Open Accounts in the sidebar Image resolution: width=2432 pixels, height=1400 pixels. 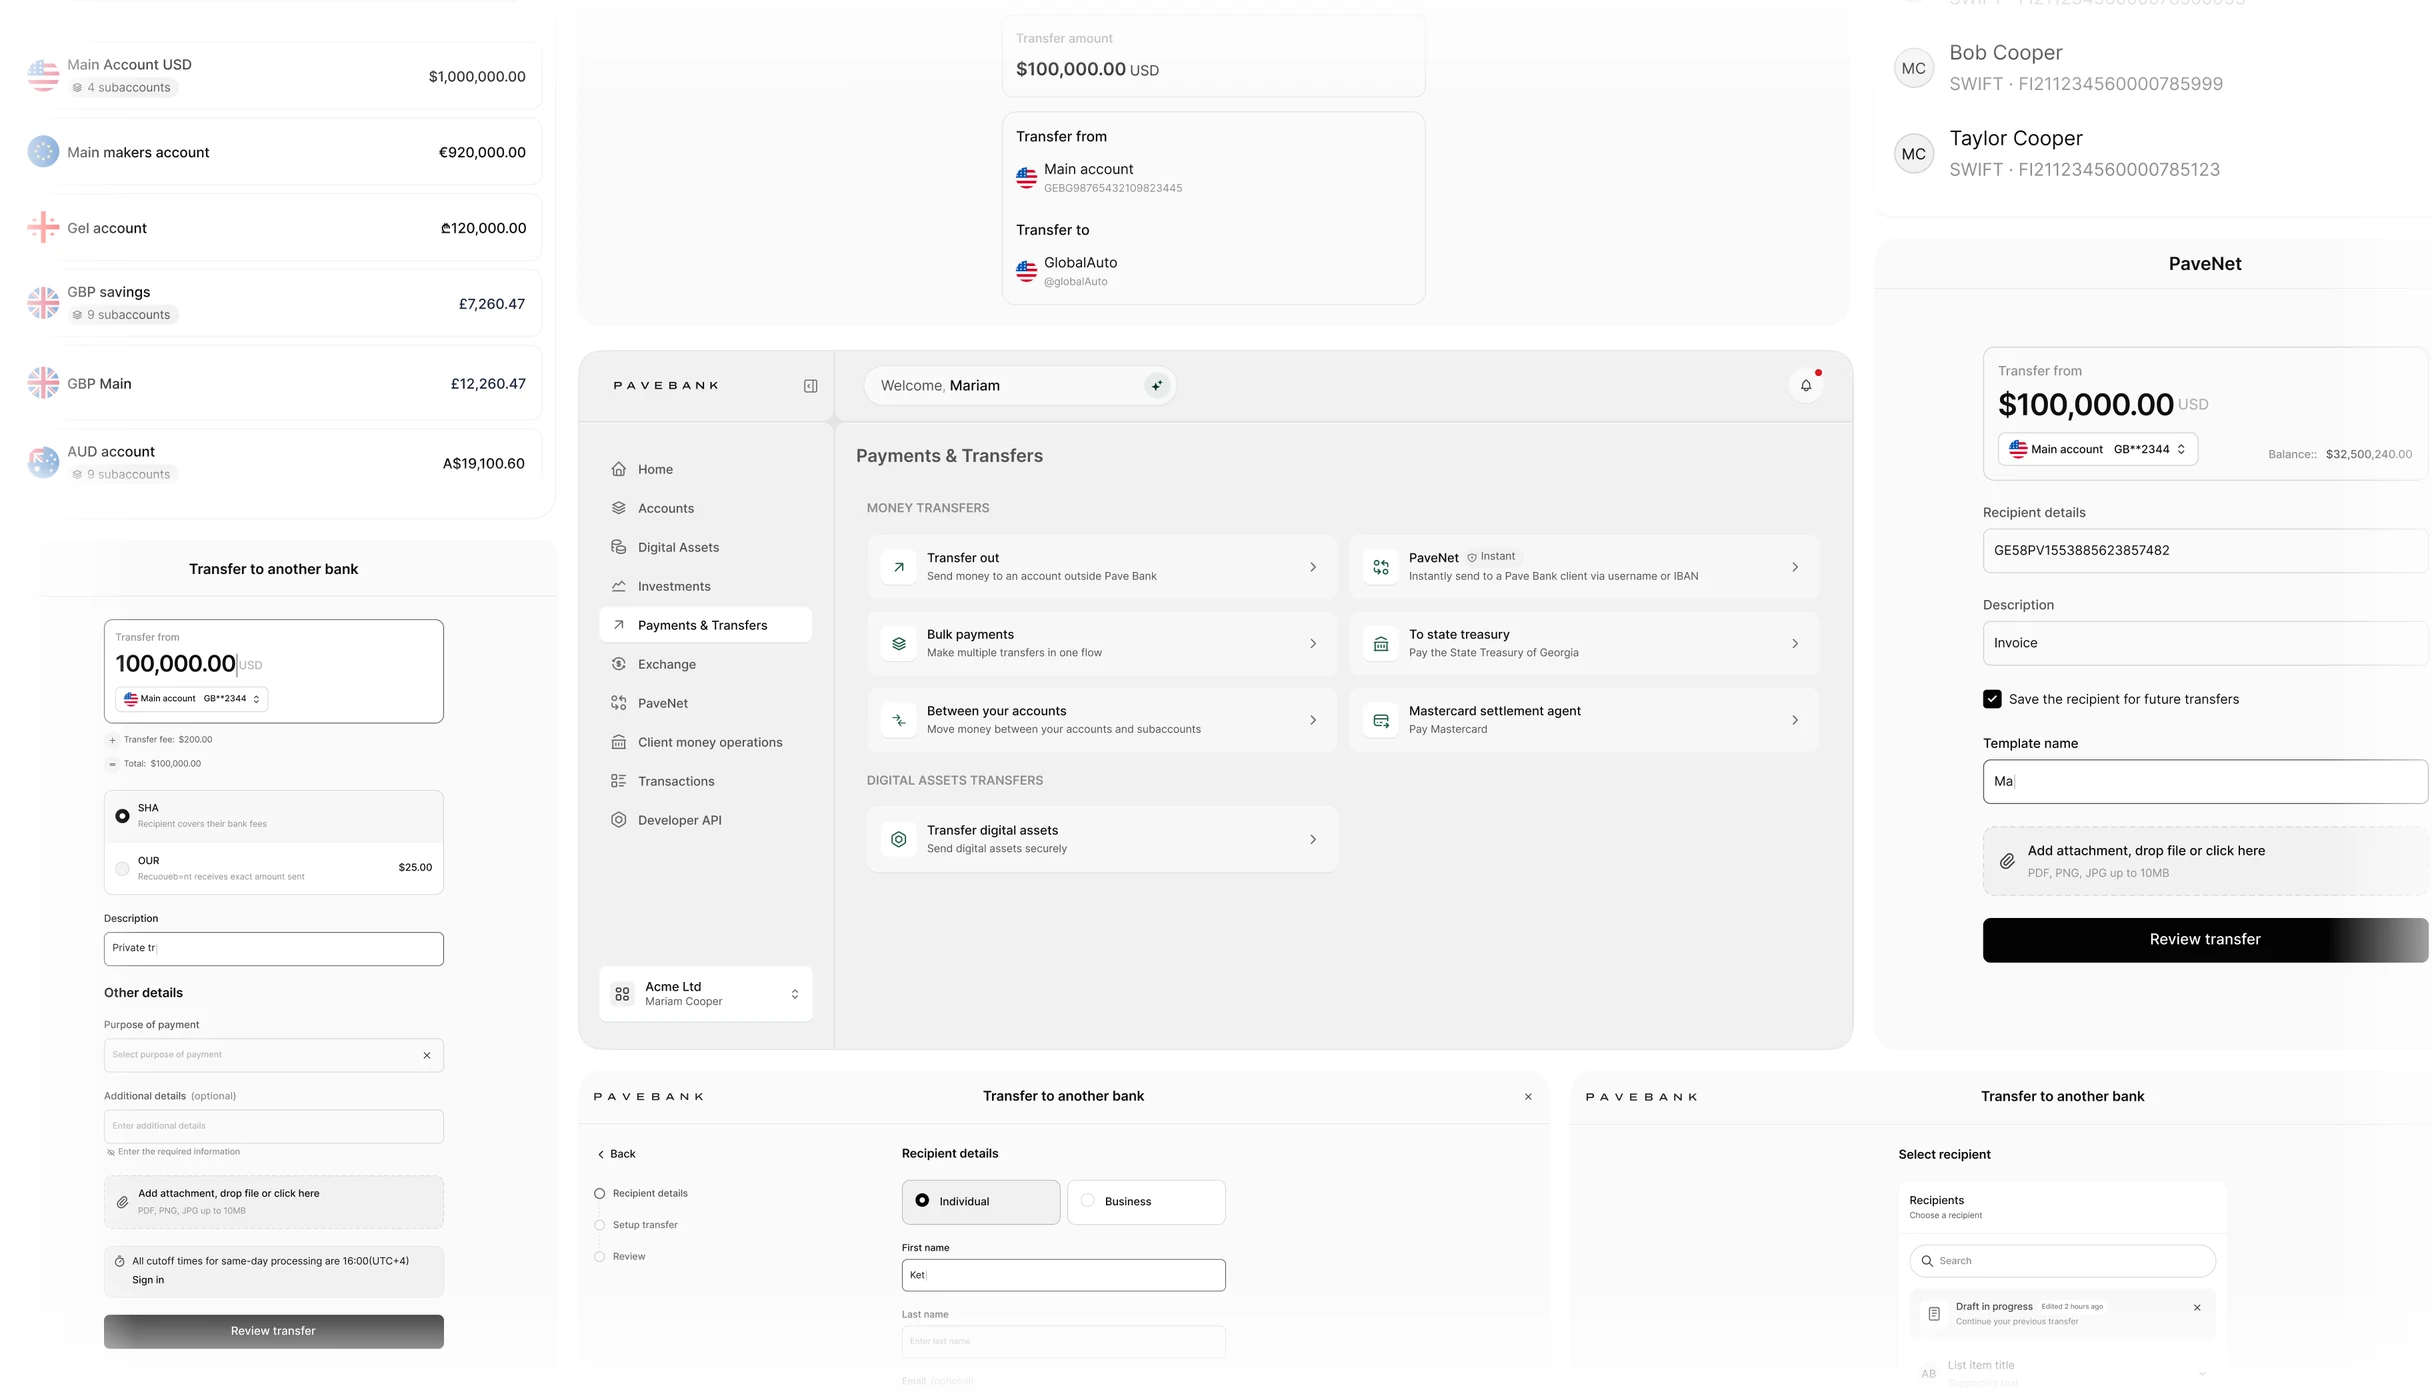705,508
